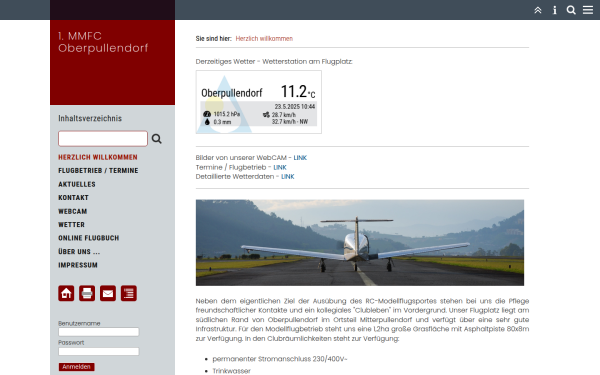Click the Anmelden login button
The image size is (600, 375).
77,367
